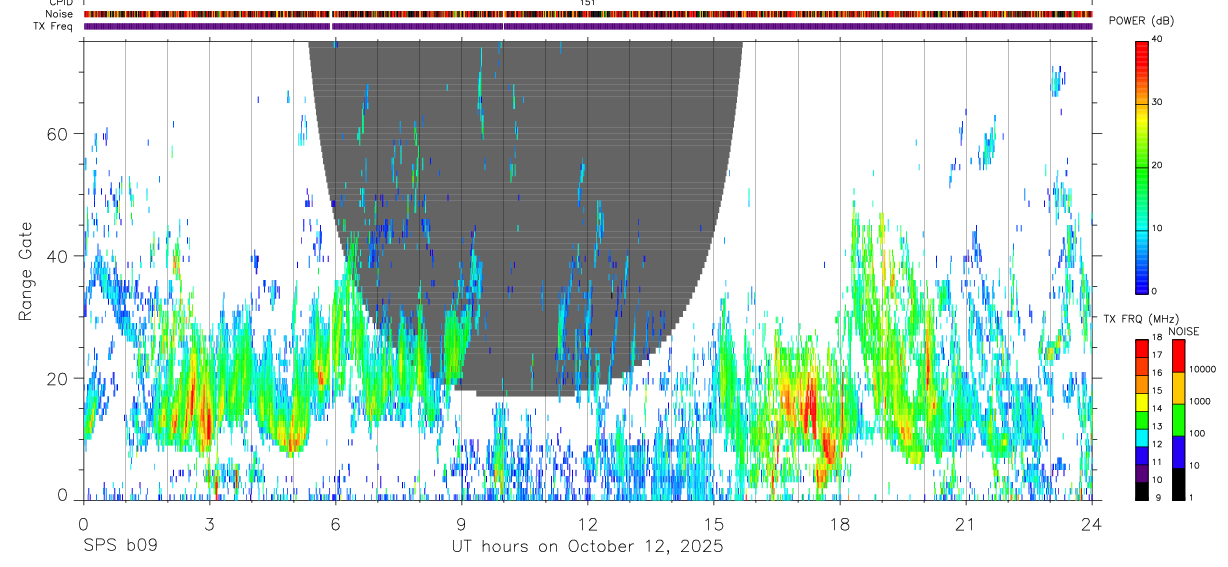The height and width of the screenshot is (567, 1228).
Task: Click the '151' CPID value at top
Action: pyautogui.click(x=588, y=3)
